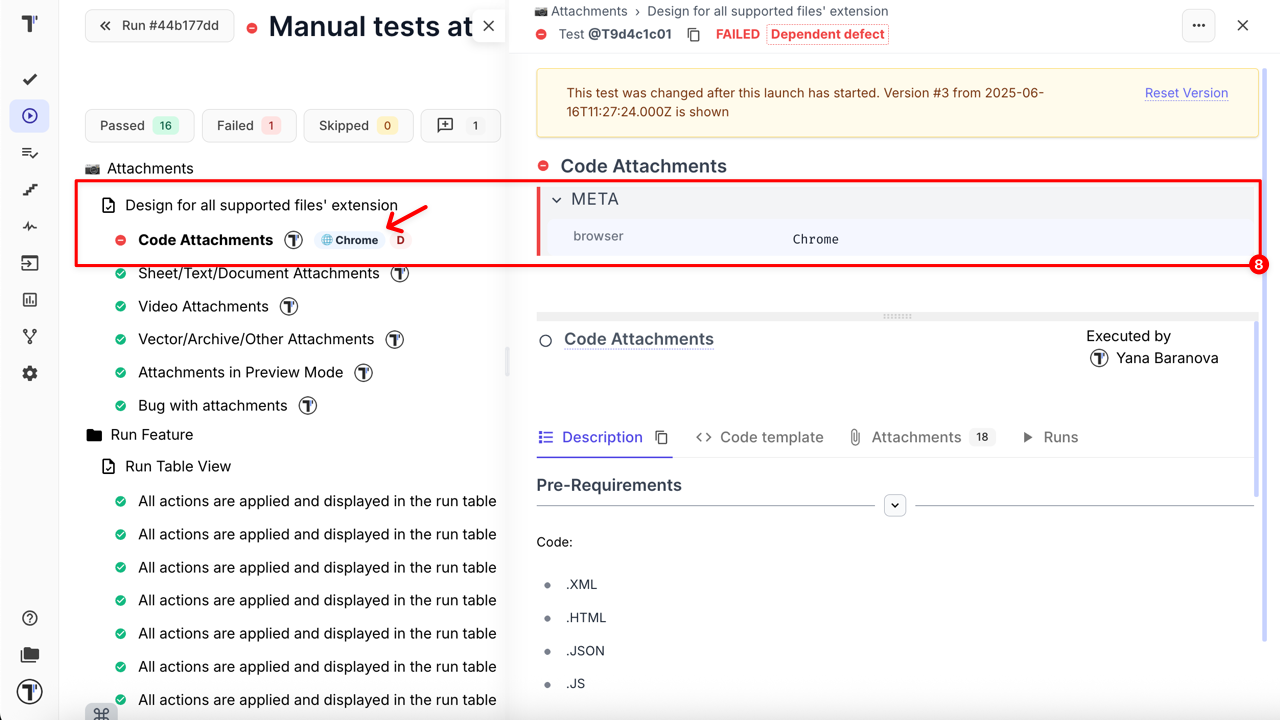Filter by Skipped tests
1280x720 pixels.
coord(357,126)
